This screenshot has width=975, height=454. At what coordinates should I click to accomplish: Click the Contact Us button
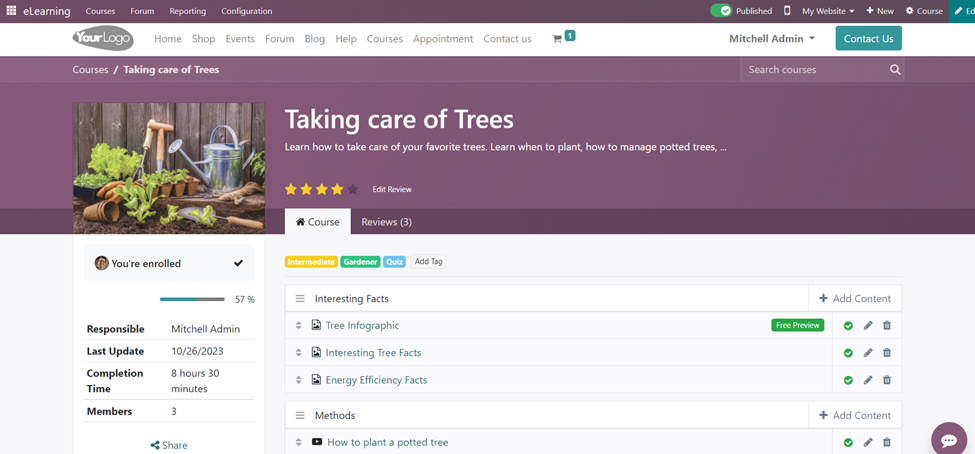[x=868, y=39]
